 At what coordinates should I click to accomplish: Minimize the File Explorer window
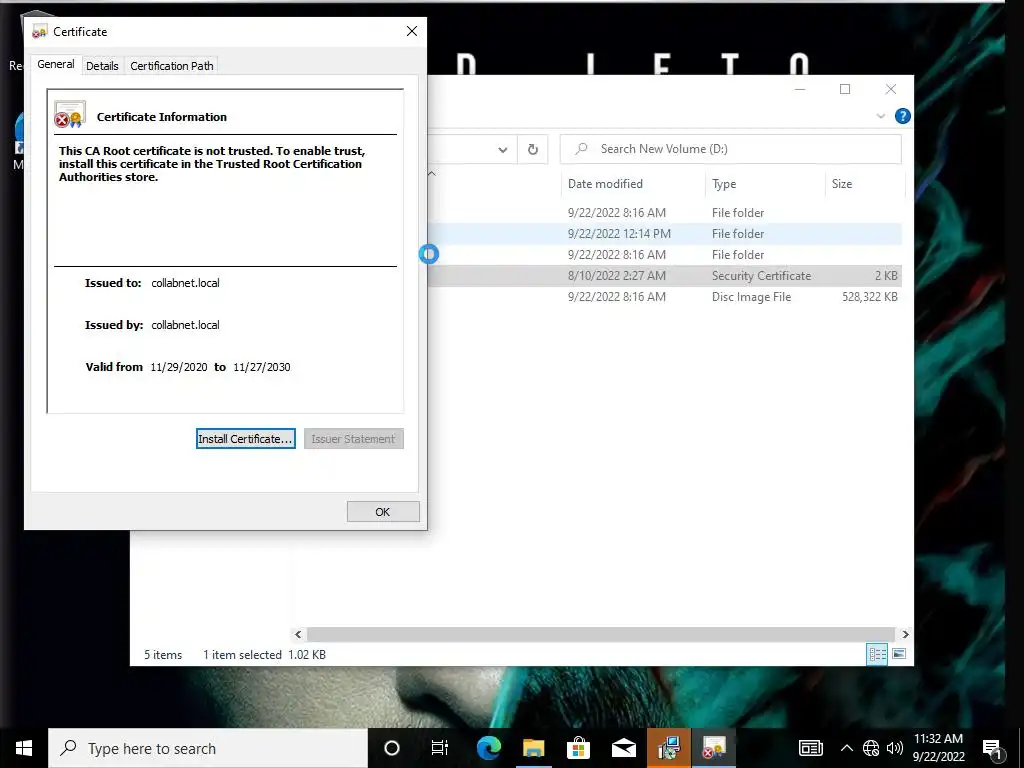coord(800,89)
